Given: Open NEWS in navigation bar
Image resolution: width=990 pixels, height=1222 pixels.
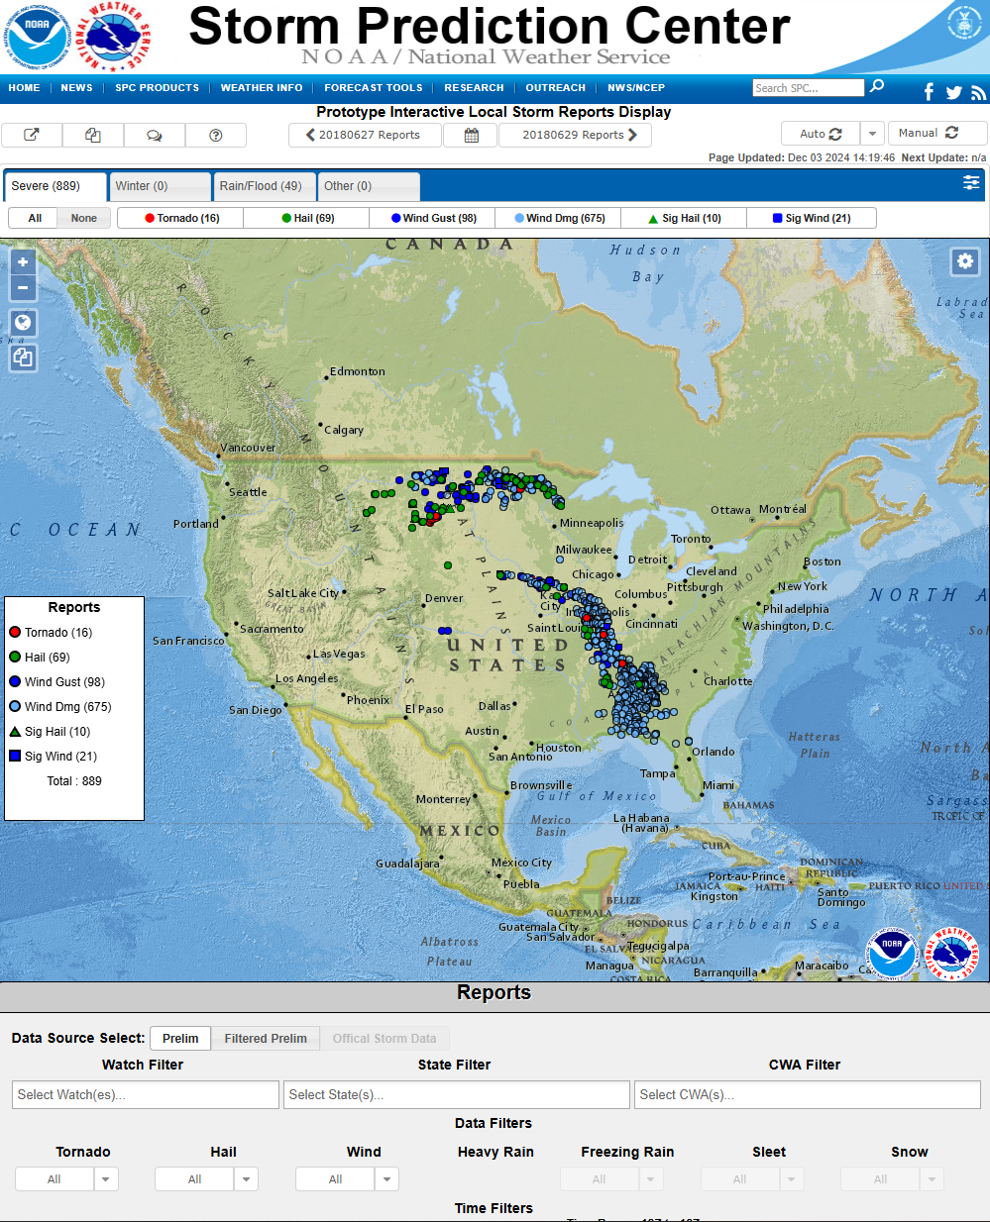Looking at the screenshot, I should click(77, 88).
